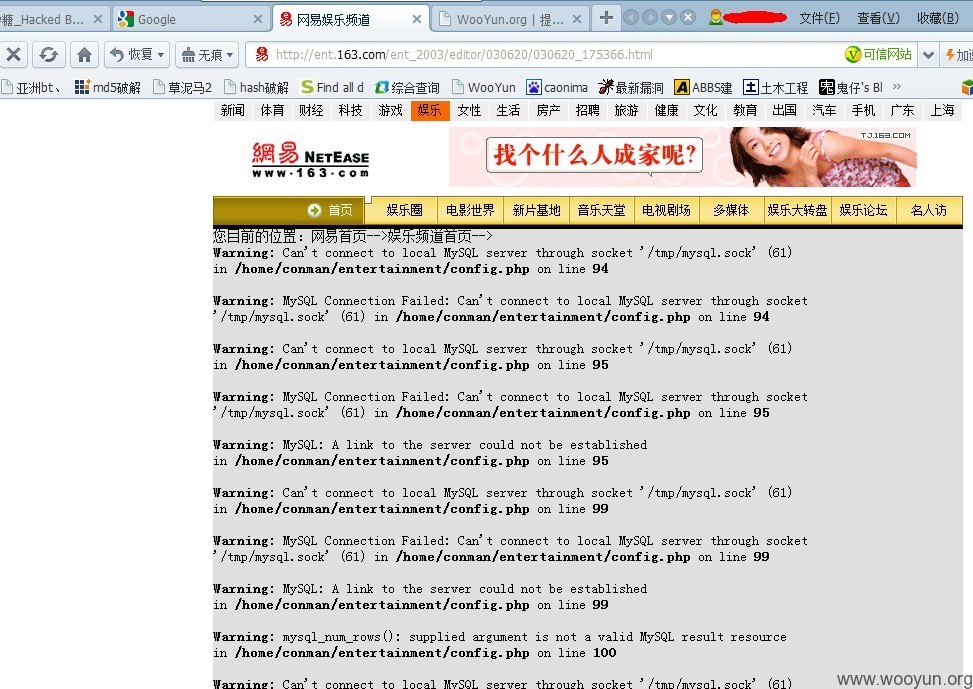Image resolution: width=973 pixels, height=689 pixels.
Task: Open the 娱乐圈 section tab
Action: point(404,210)
